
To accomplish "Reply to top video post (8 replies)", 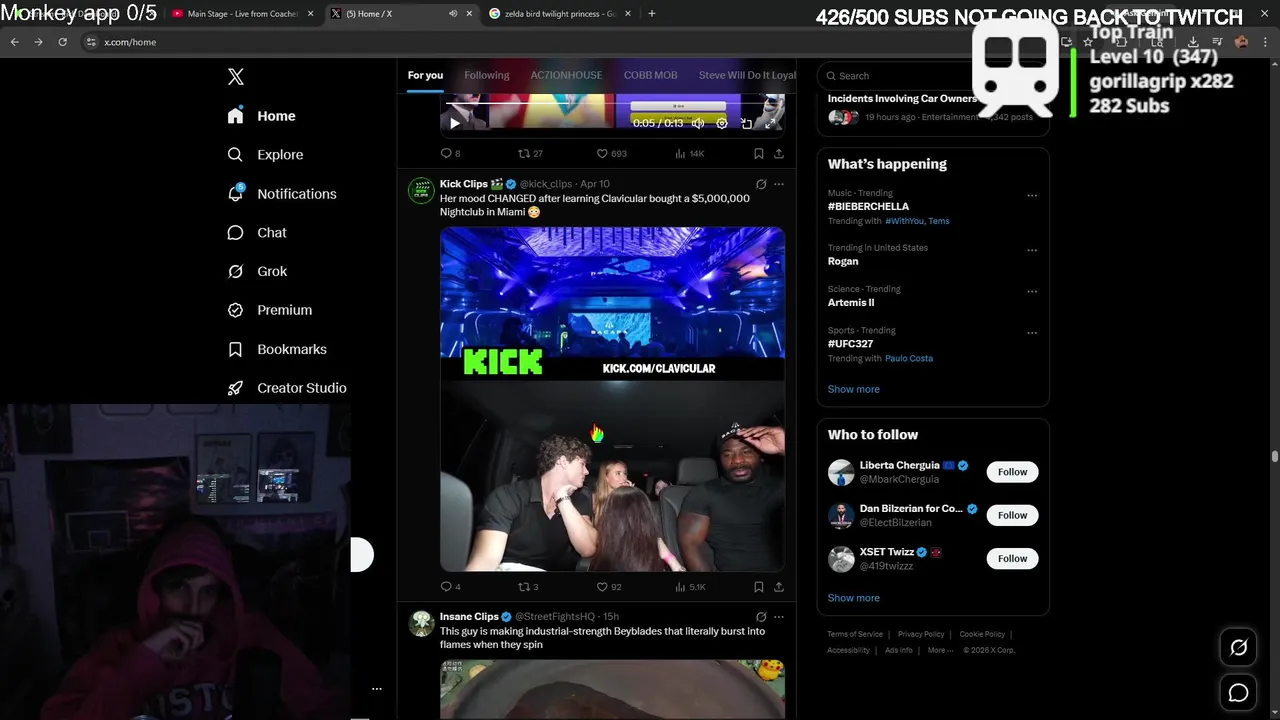I will pyautogui.click(x=450, y=153).
